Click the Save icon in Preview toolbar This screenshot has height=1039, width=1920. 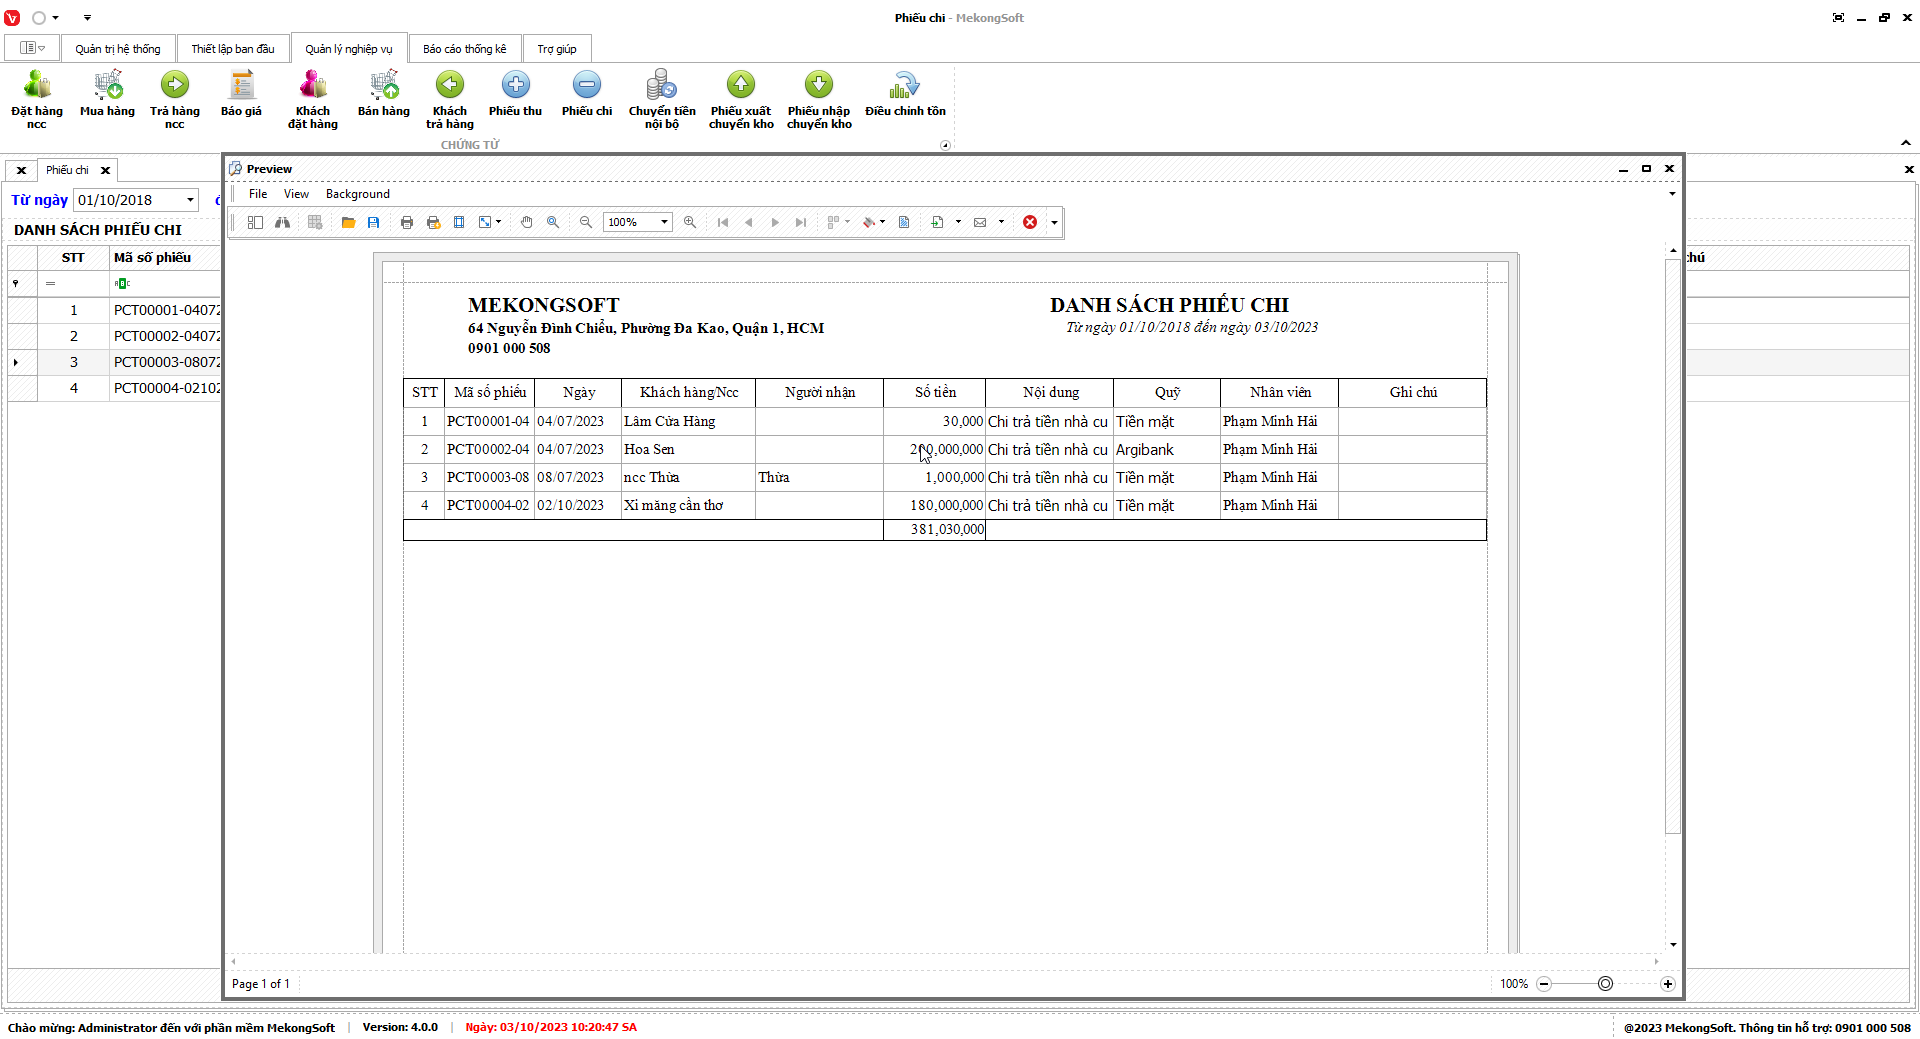coord(374,223)
